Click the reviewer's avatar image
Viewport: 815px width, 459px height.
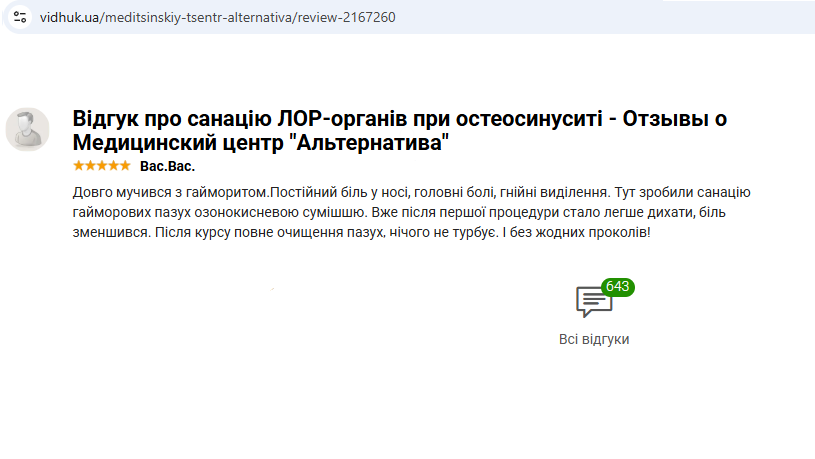click(27, 129)
